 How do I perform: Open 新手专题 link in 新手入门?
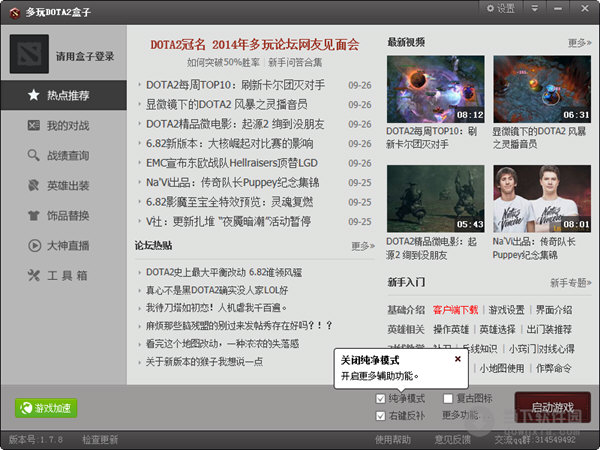click(x=571, y=283)
